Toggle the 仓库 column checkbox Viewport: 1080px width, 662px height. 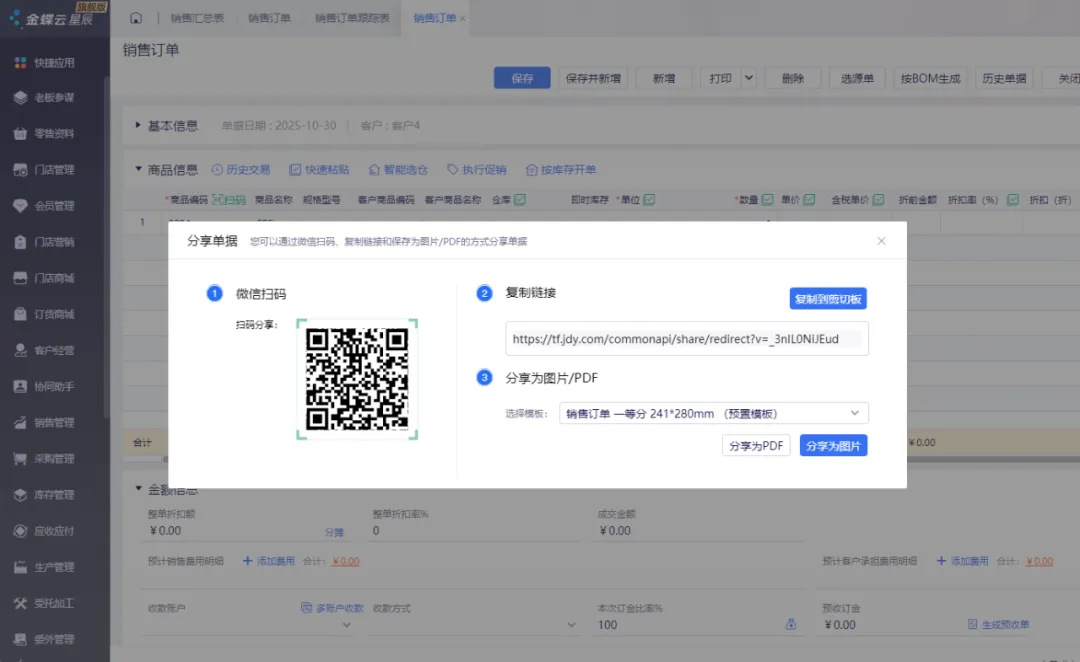pos(520,200)
